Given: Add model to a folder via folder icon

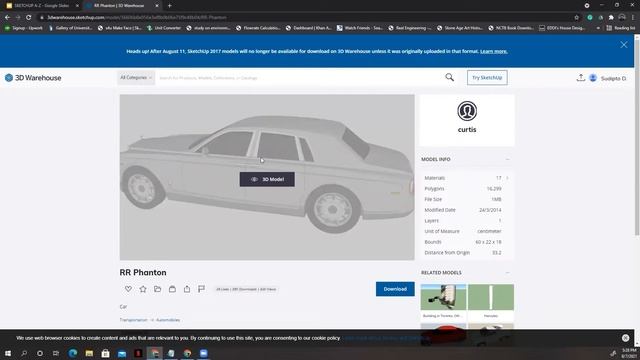Looking at the screenshot, I should pos(158,289).
